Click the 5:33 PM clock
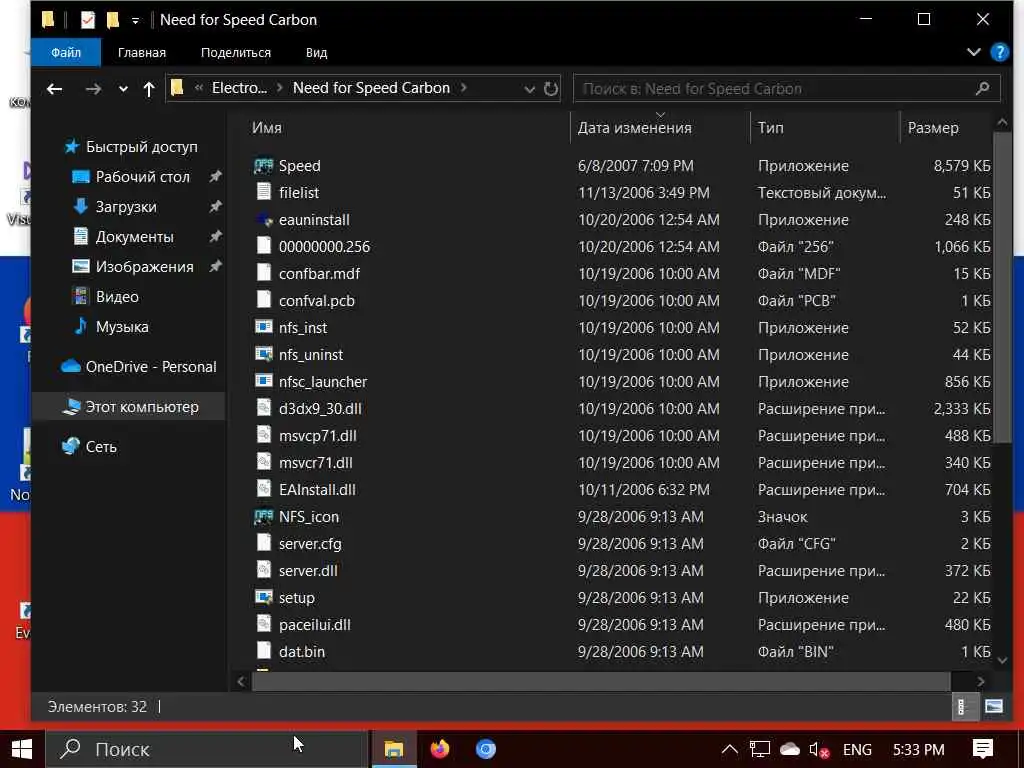1024x768 pixels. (x=918, y=749)
